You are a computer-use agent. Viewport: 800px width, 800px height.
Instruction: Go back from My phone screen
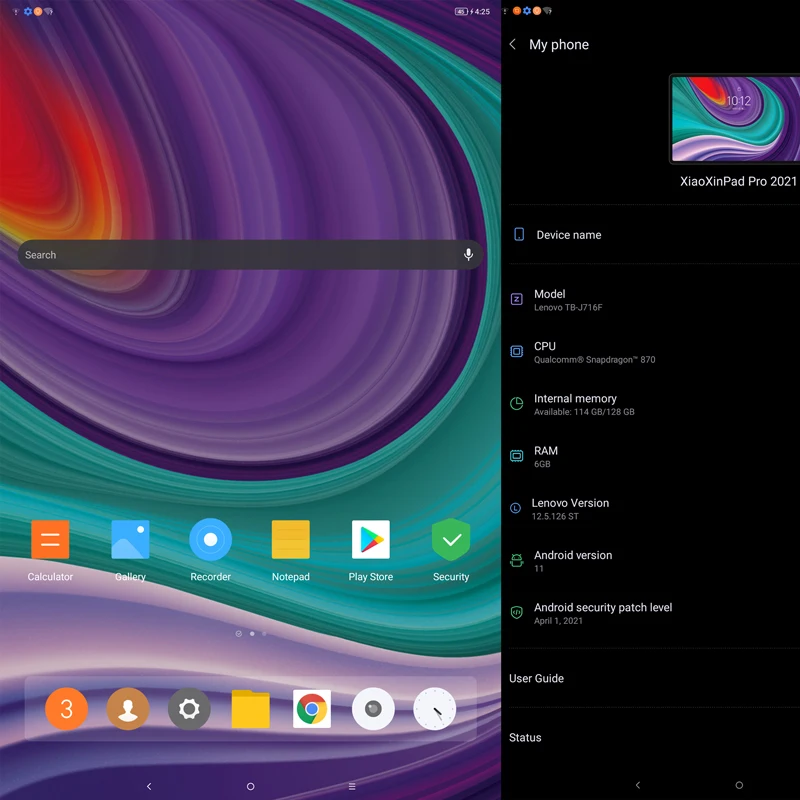pyautogui.click(x=513, y=44)
